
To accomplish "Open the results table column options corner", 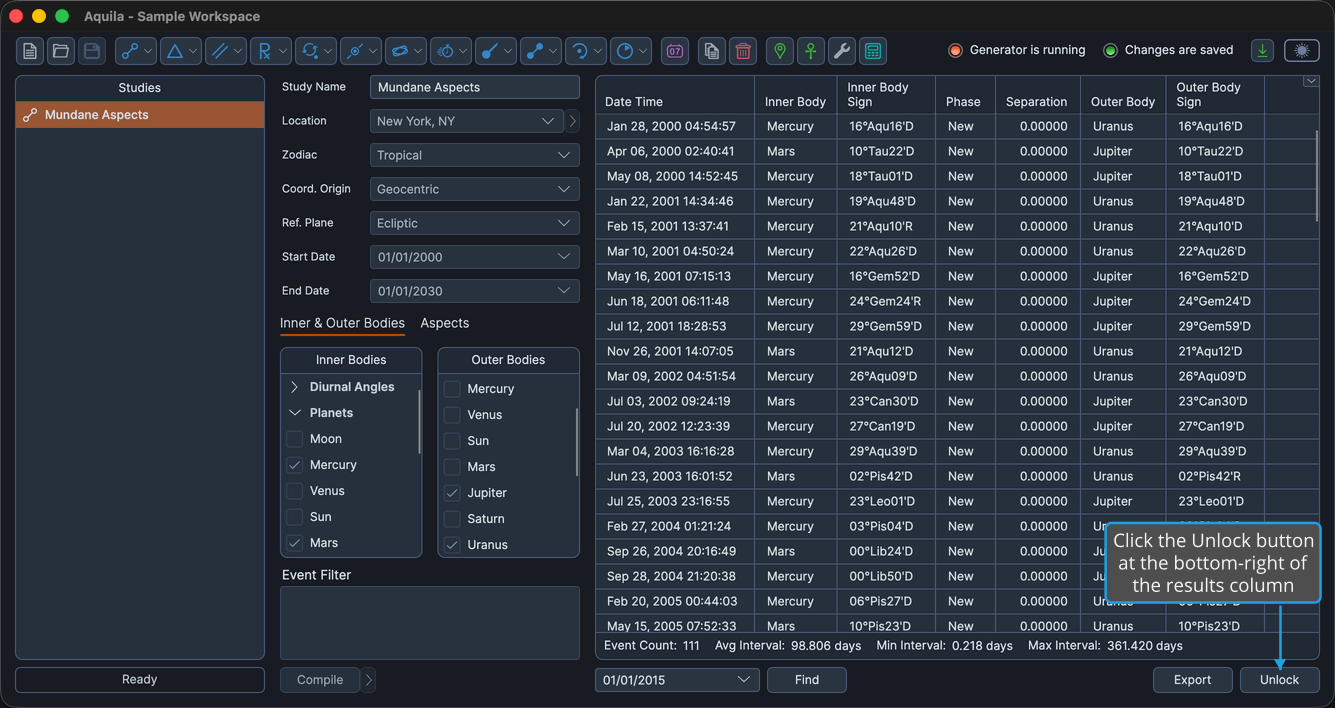I will tap(1311, 82).
